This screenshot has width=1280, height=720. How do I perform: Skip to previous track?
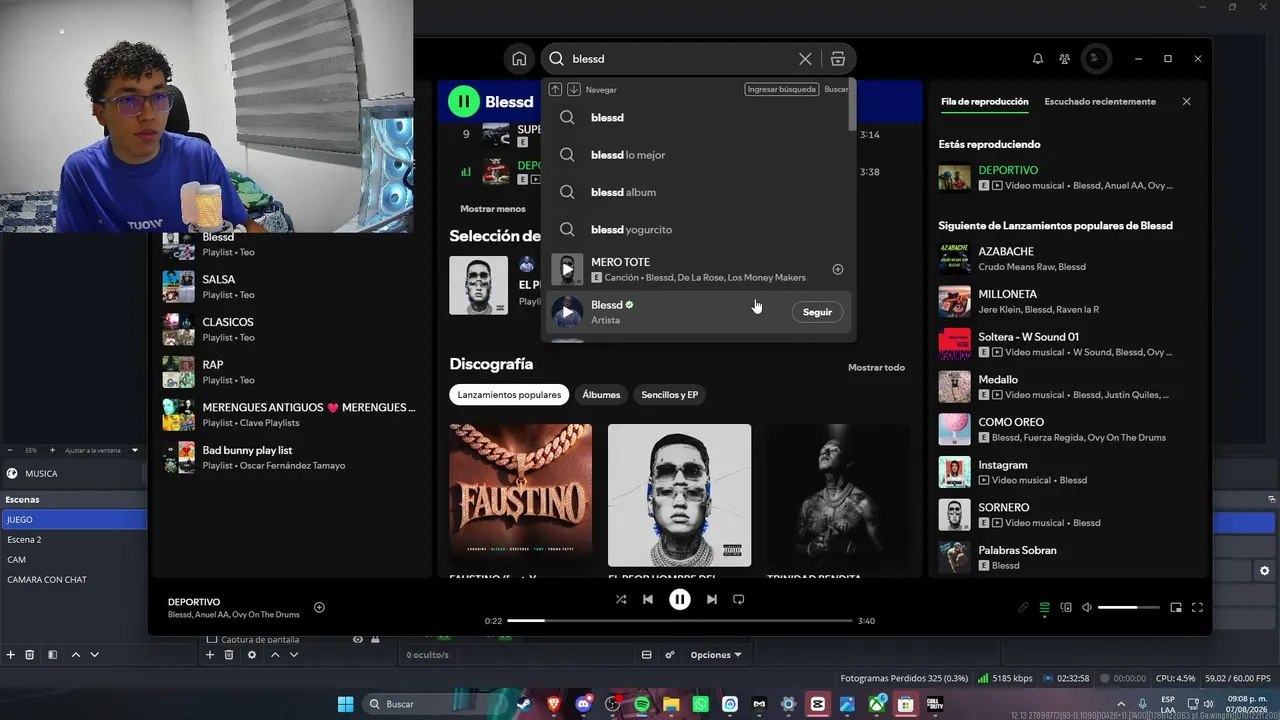click(648, 599)
